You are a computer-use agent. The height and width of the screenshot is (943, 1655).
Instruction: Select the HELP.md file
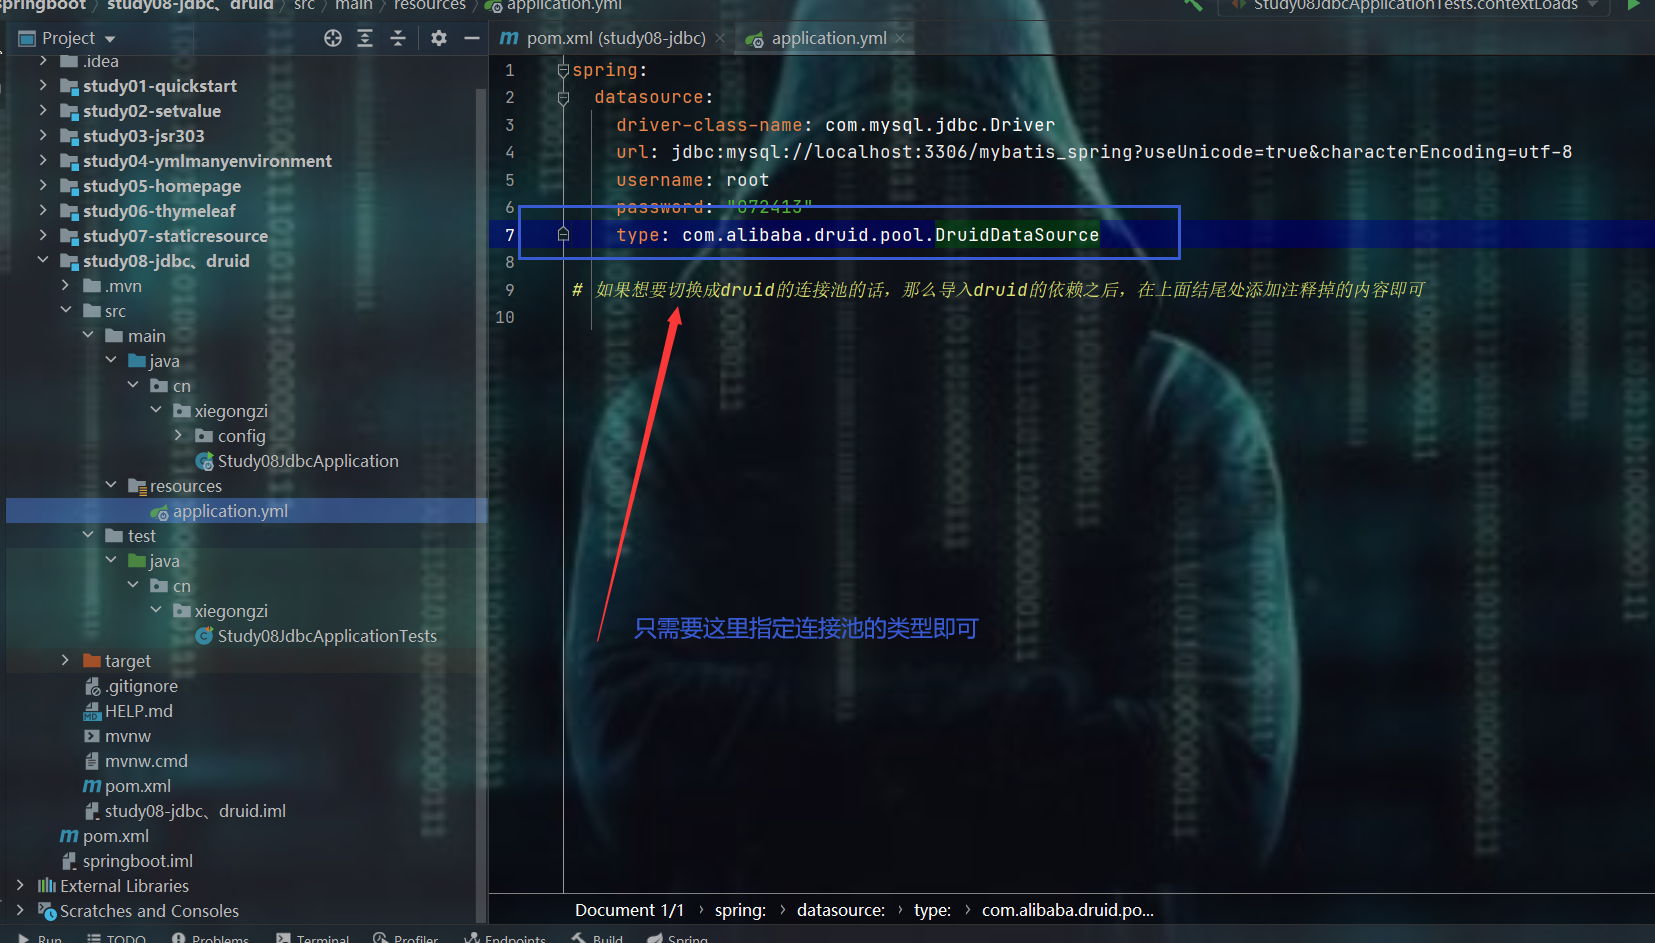[139, 711]
